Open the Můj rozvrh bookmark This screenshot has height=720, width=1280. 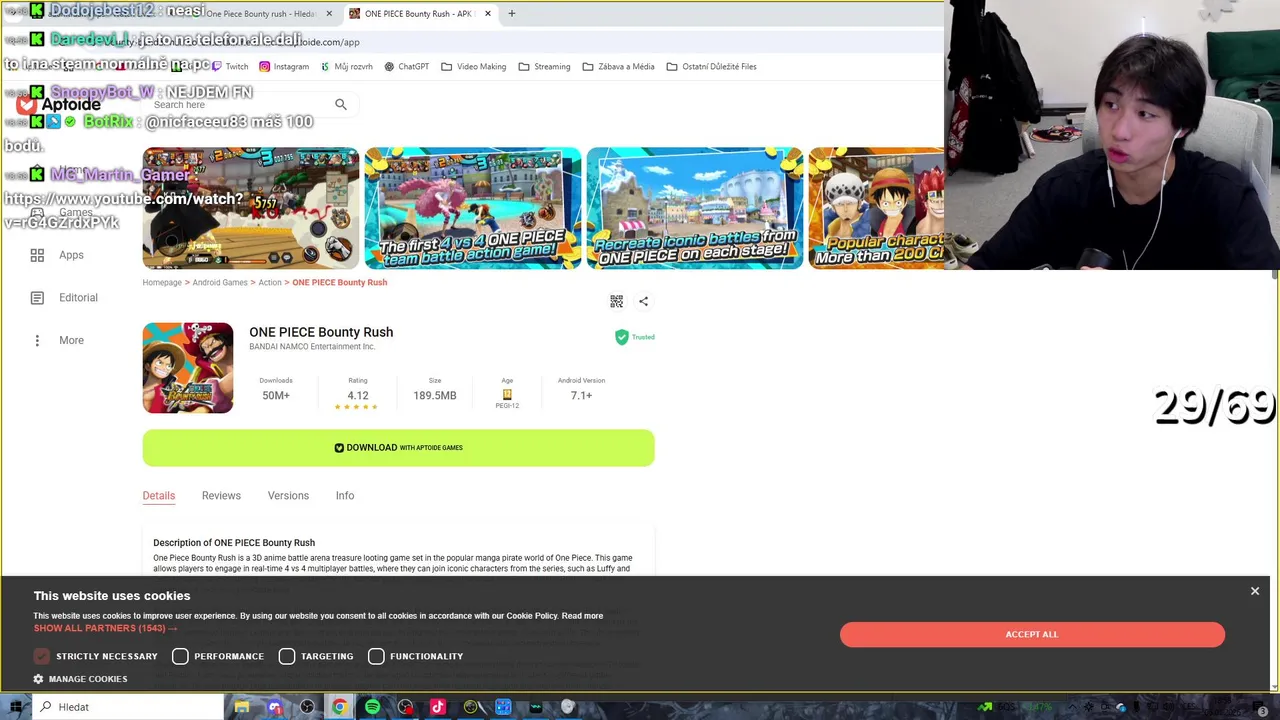pyautogui.click(x=346, y=66)
